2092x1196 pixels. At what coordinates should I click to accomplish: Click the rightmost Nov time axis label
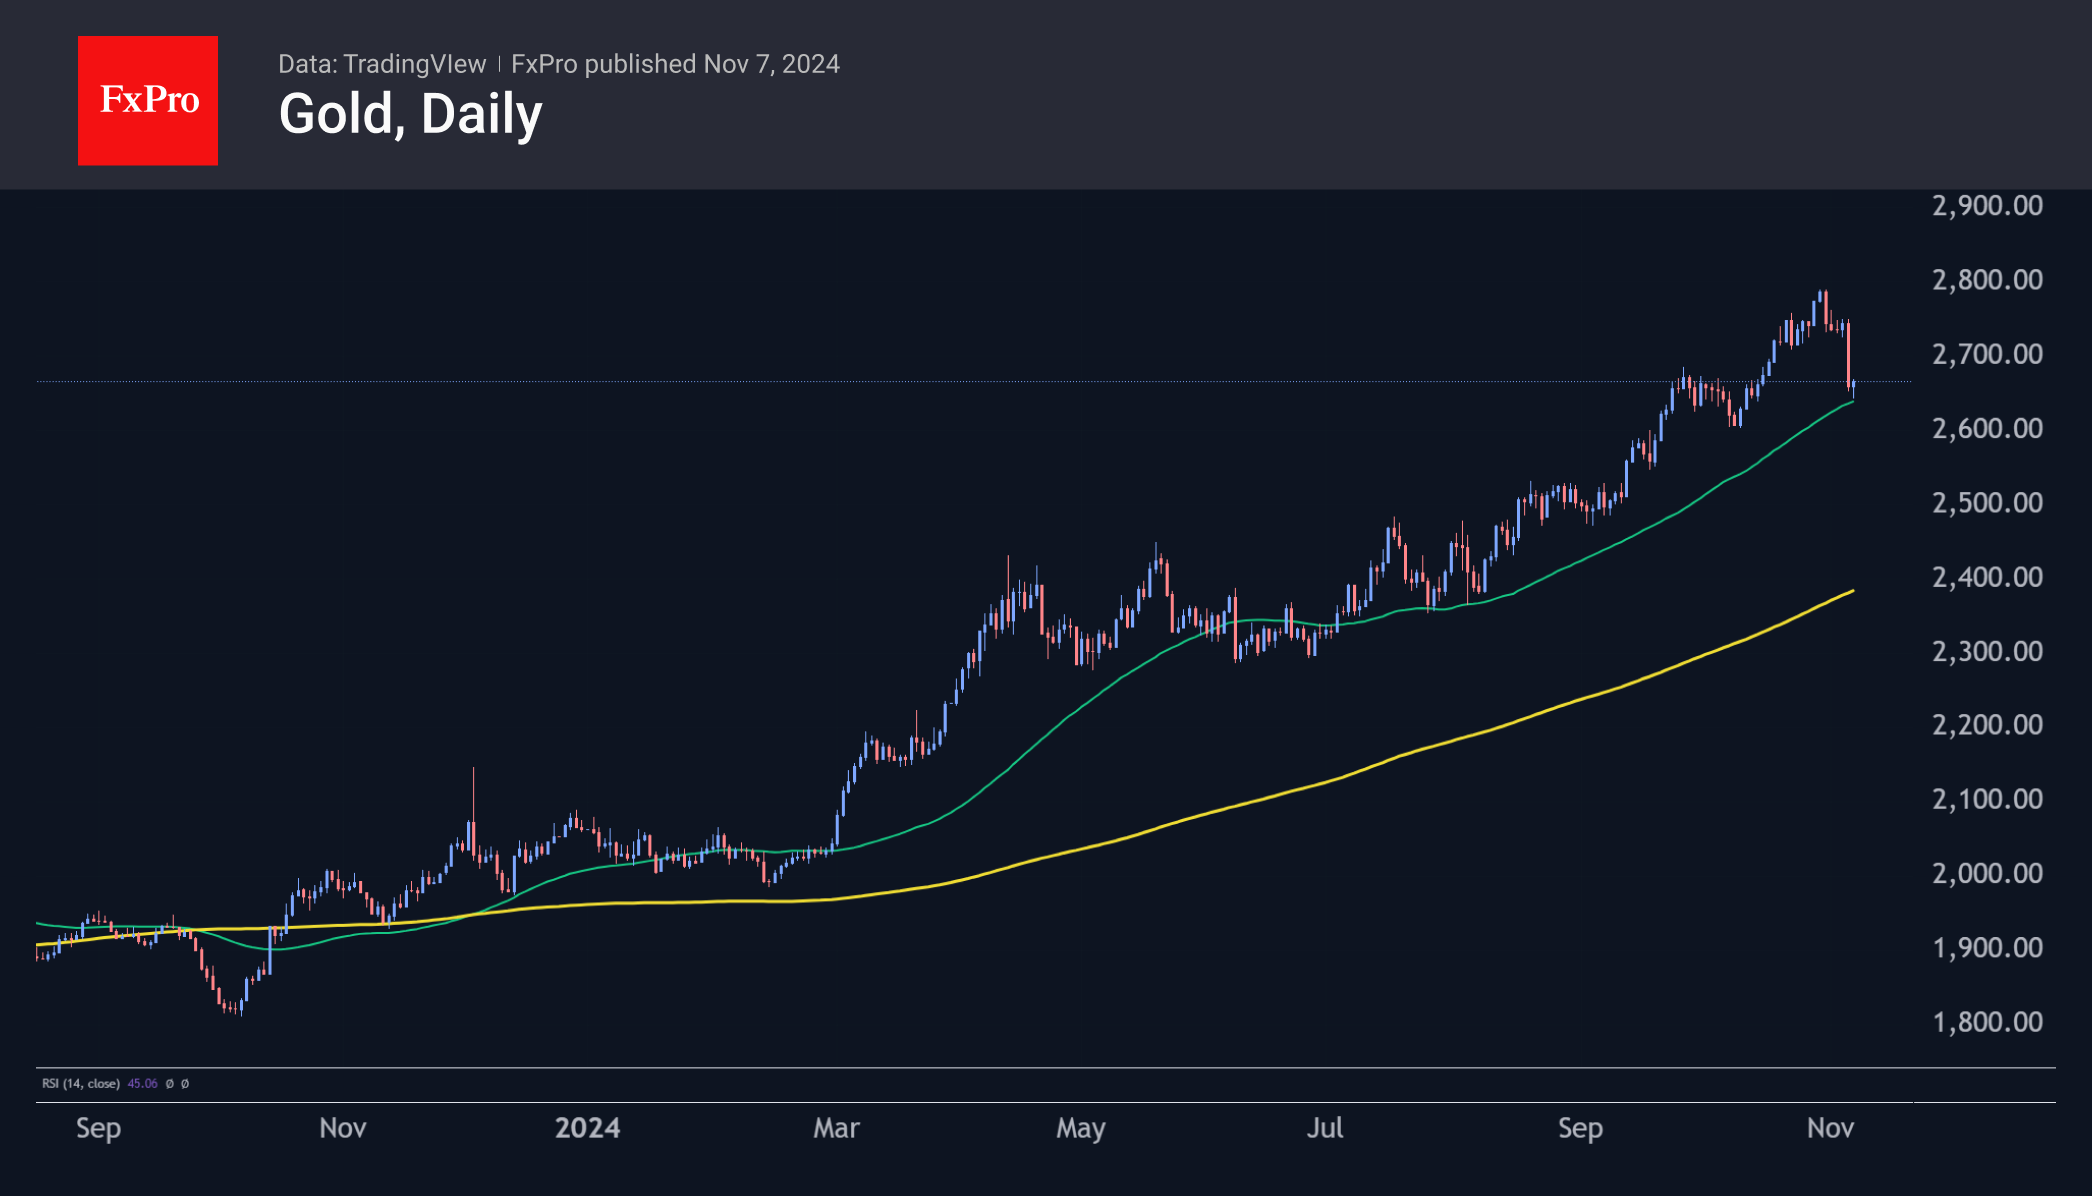(1830, 1128)
